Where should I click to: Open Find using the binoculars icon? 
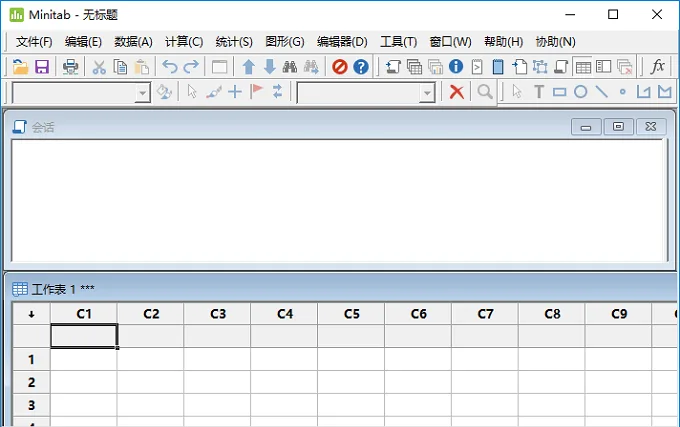[290, 67]
